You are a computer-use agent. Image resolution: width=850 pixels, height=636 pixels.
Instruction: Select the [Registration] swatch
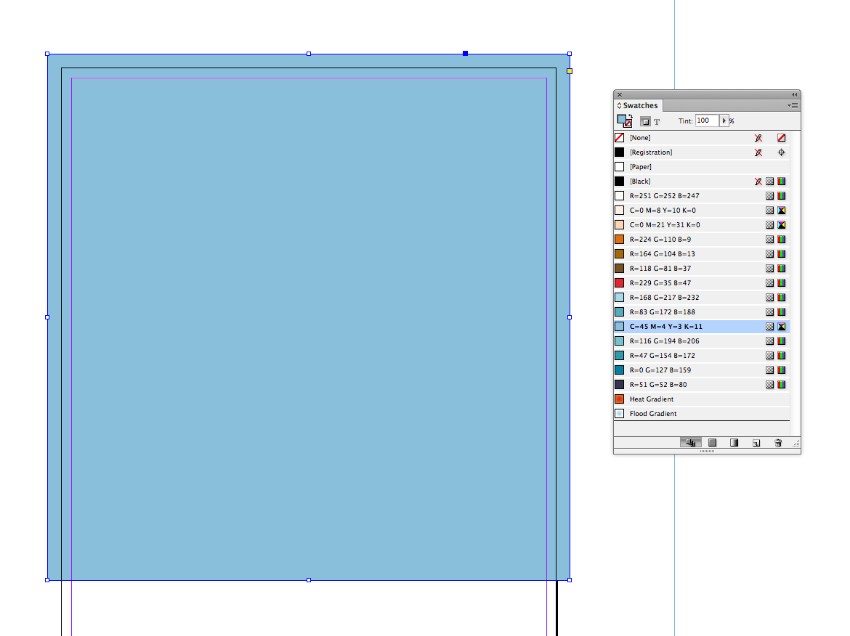(701, 152)
